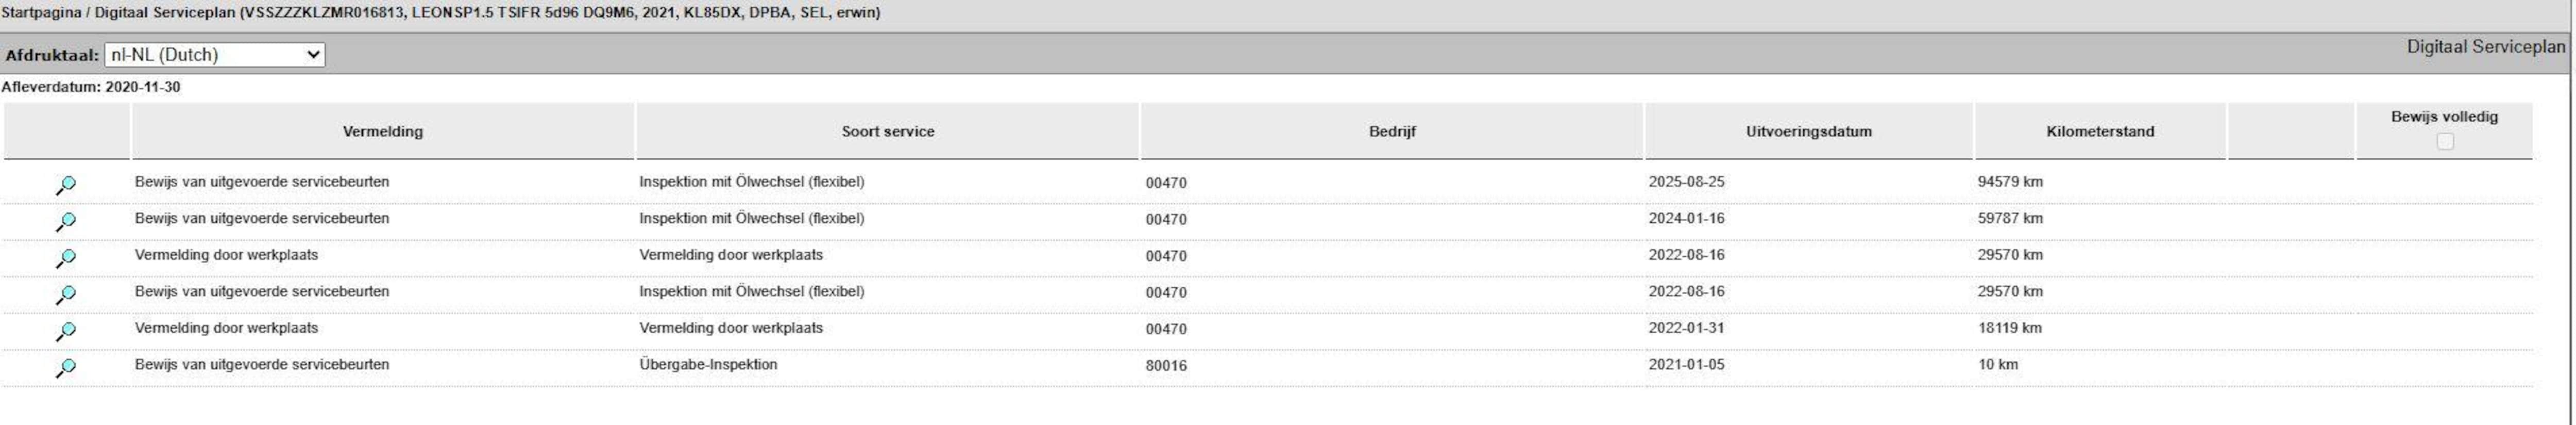Click the 94579 km mileage cell

click(x=2010, y=182)
